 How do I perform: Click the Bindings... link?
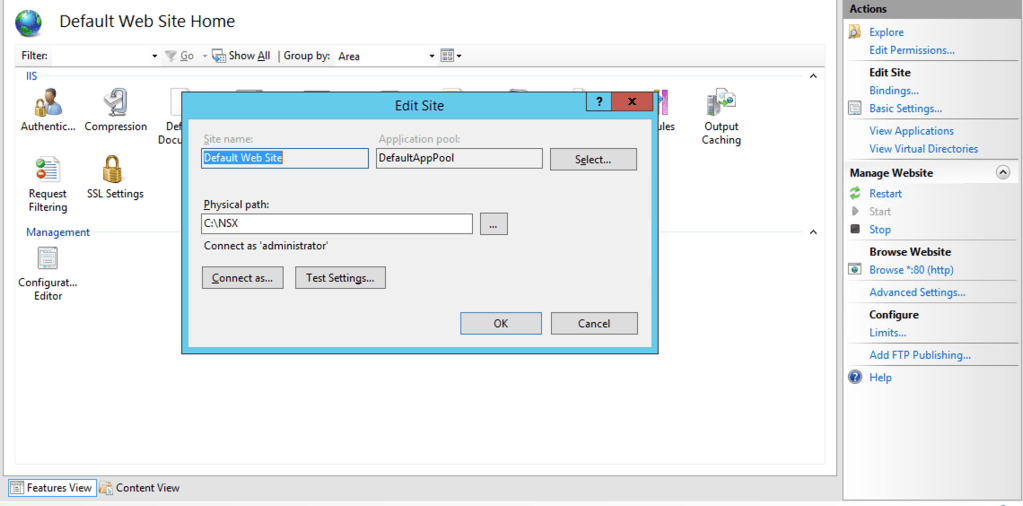point(893,90)
